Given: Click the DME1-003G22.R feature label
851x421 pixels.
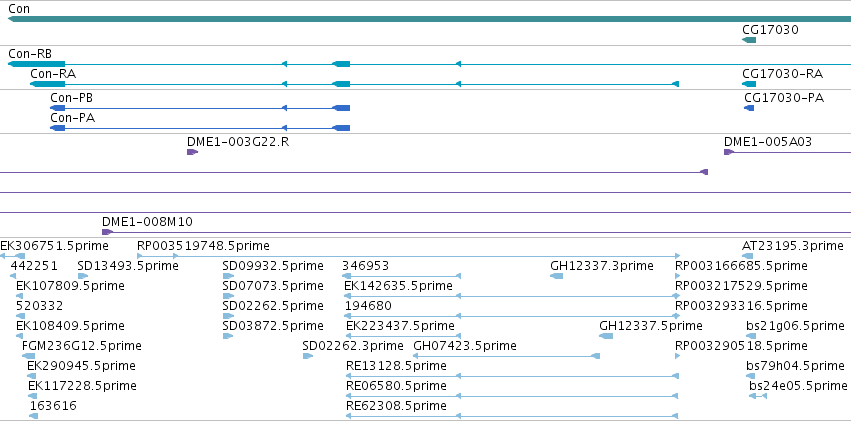Looking at the screenshot, I should pyautogui.click(x=238, y=142).
